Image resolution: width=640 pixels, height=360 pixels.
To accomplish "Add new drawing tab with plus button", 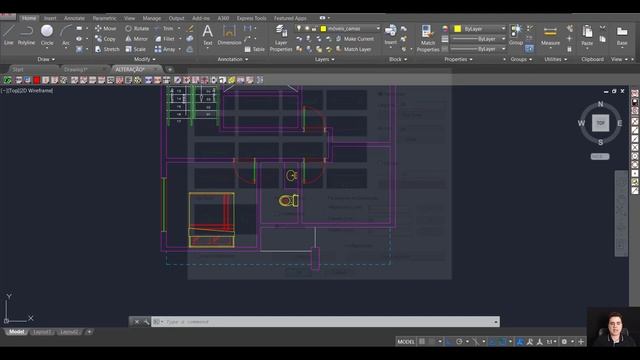I will coord(170,69).
